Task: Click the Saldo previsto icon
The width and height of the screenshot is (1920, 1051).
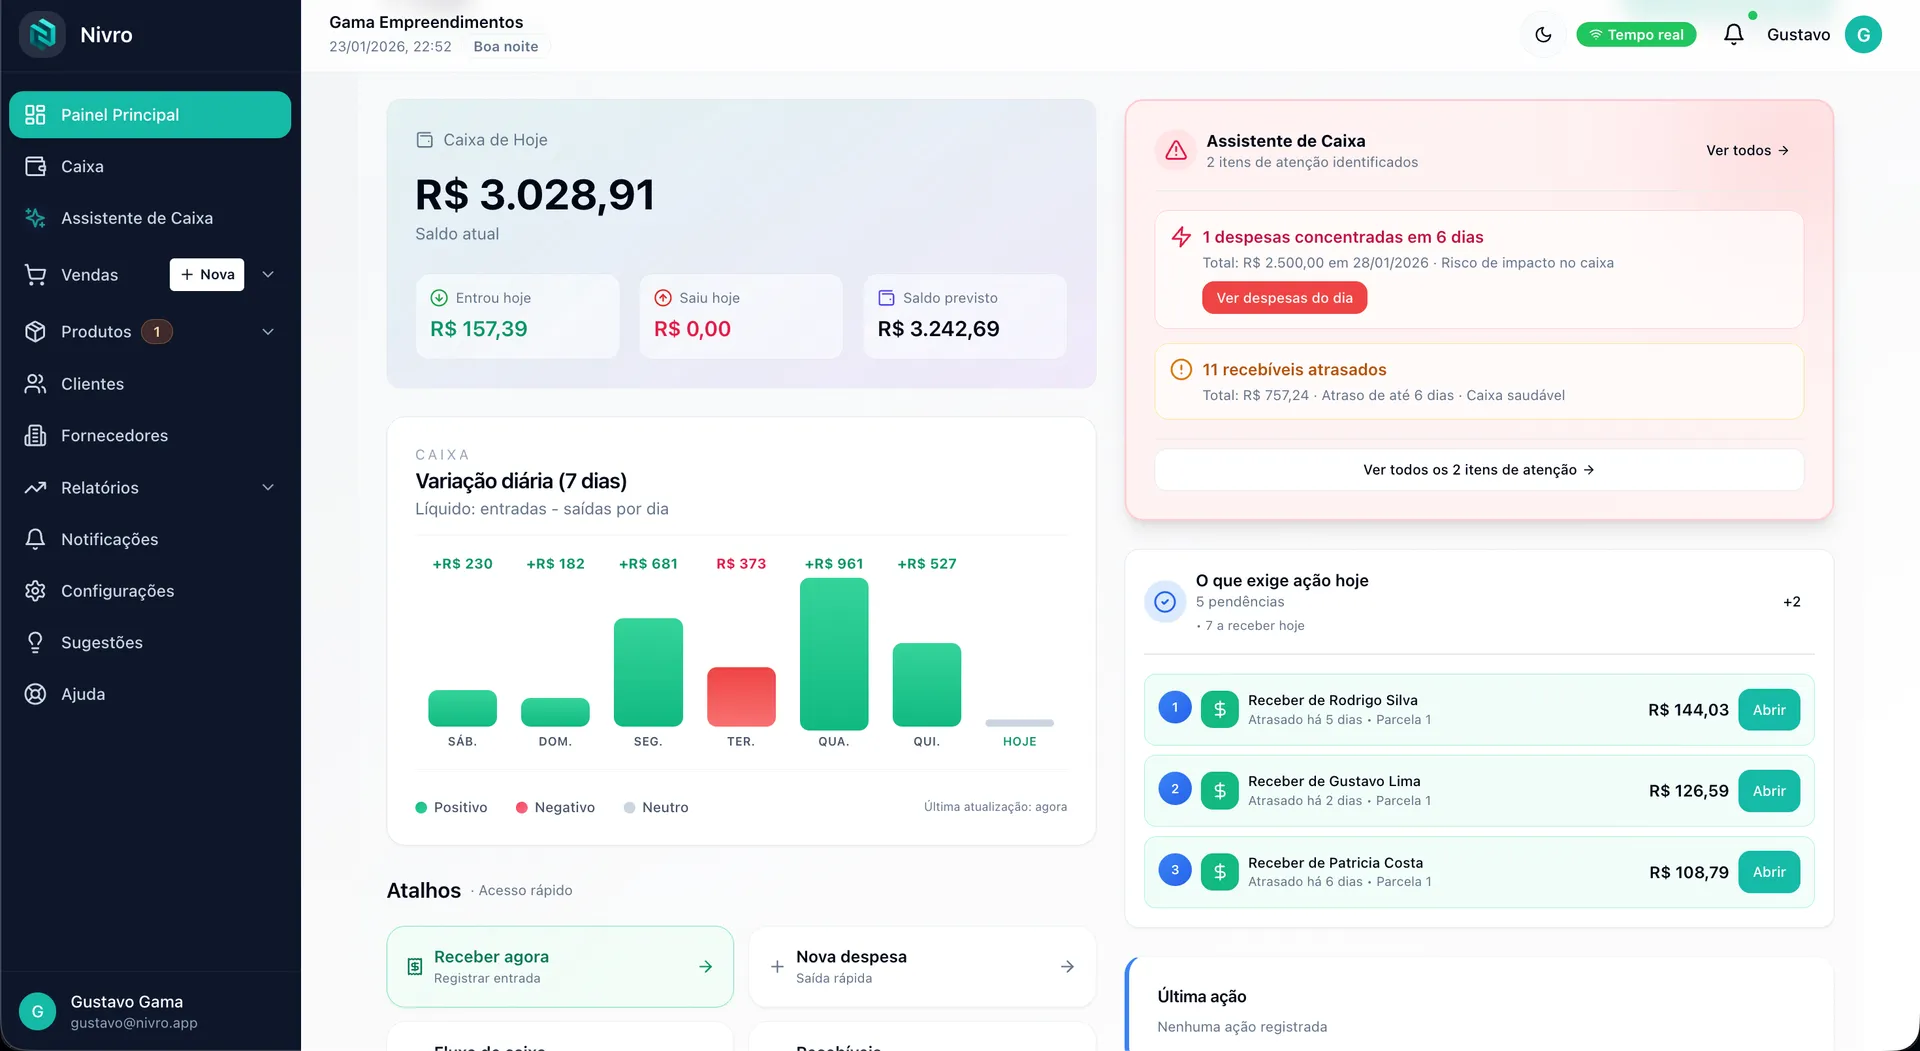Action: (x=886, y=298)
